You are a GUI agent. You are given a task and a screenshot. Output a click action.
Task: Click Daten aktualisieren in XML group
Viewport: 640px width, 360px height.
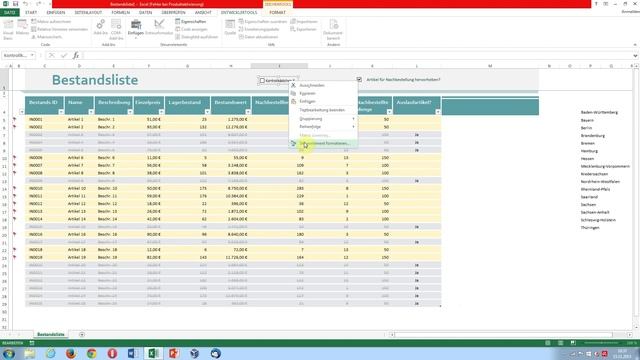(x=258, y=37)
